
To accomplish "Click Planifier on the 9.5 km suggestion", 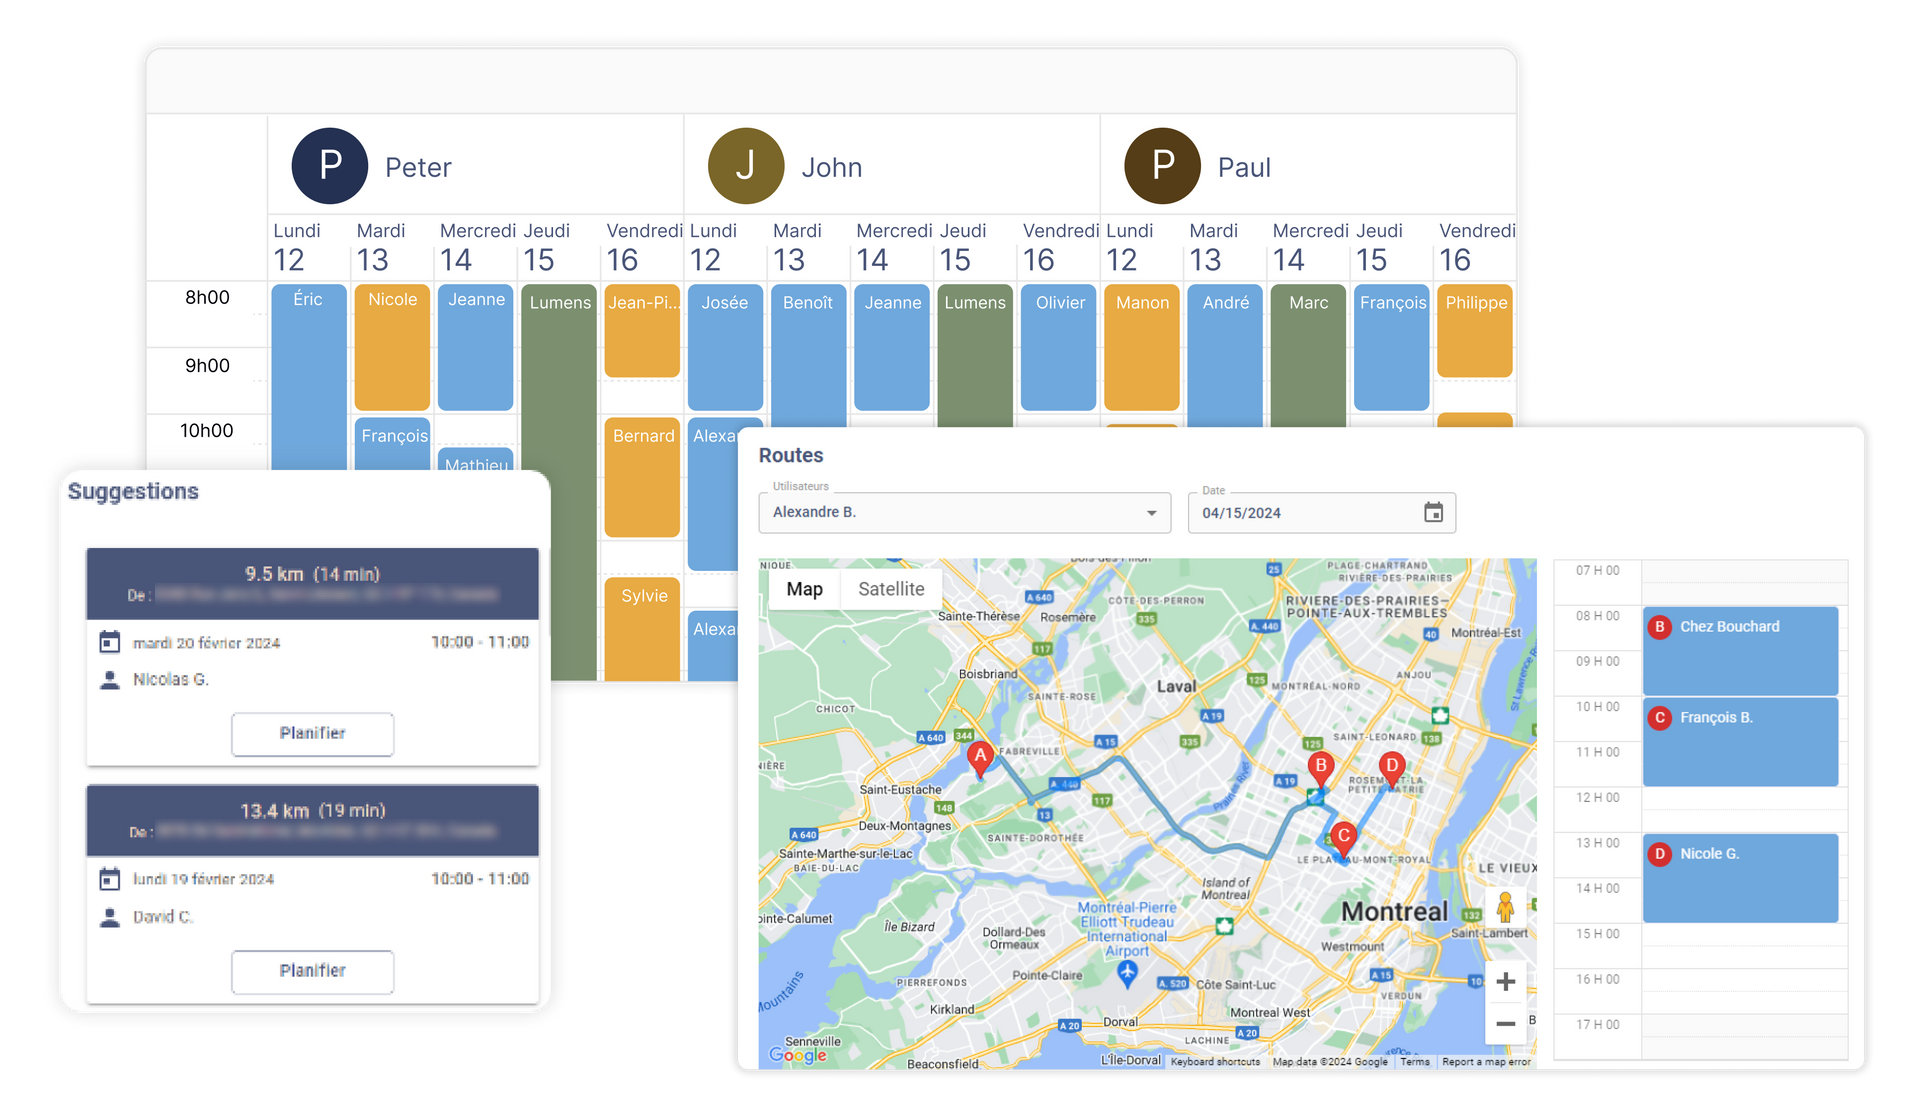I will [312, 733].
